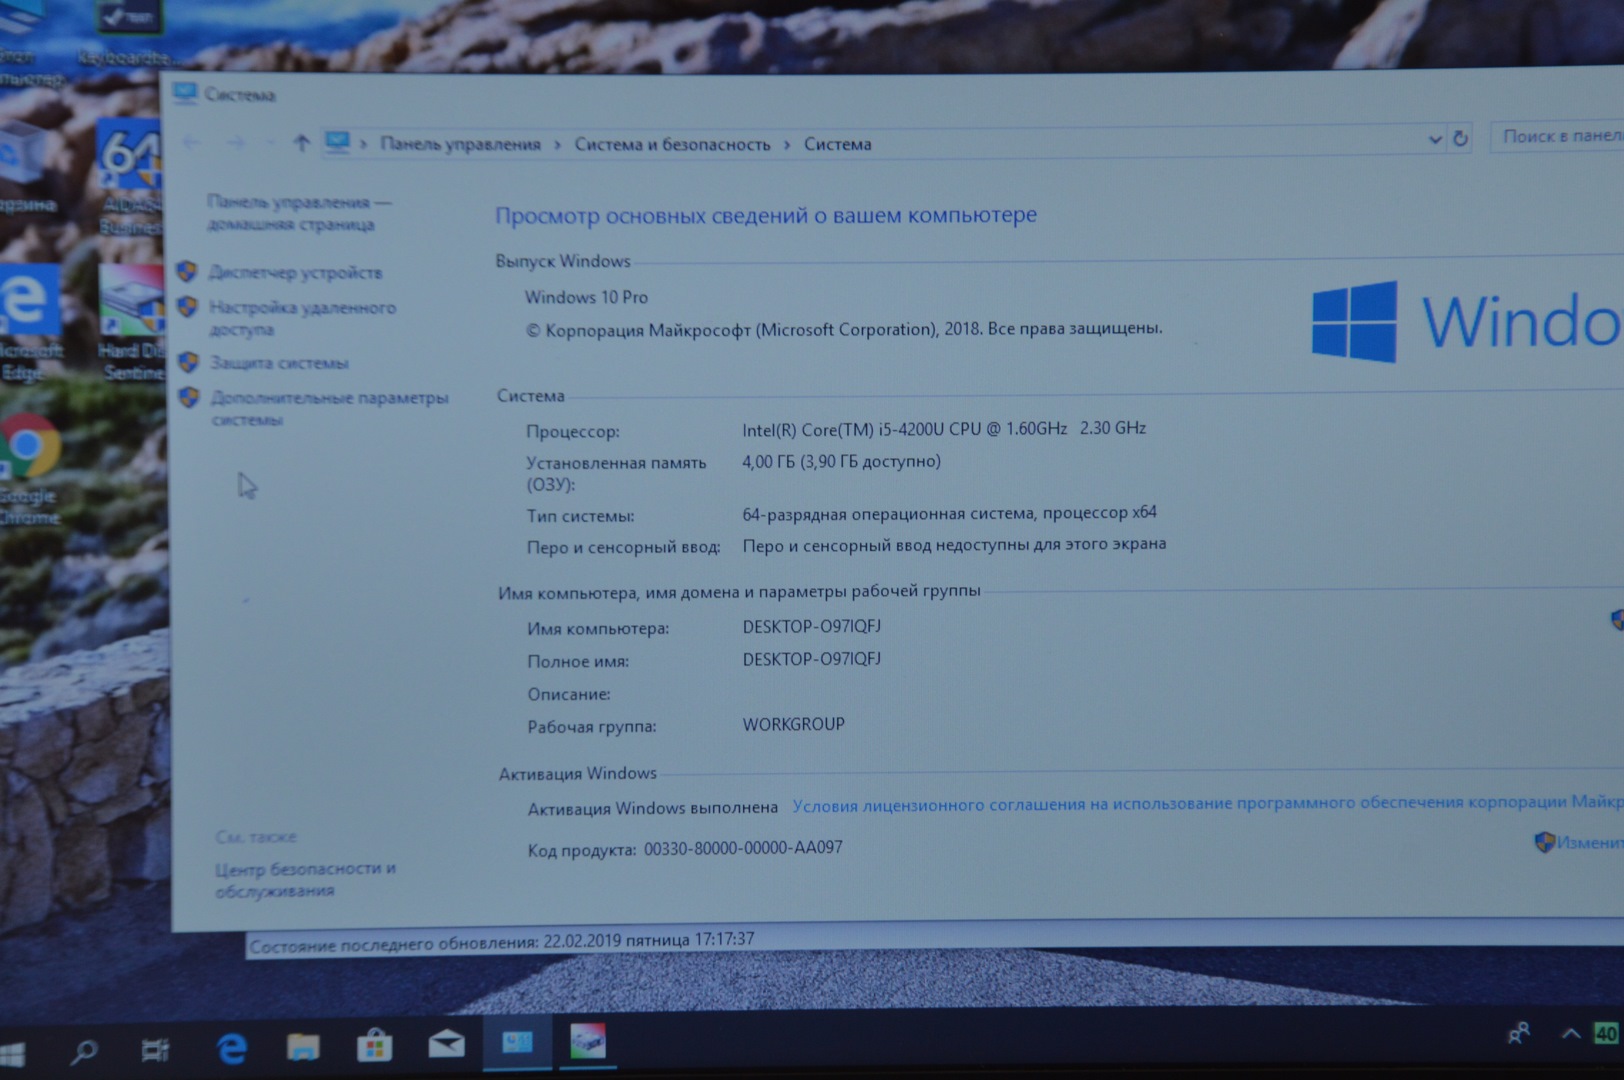Switch to Hard Disk Sentinel taskbar button

[588, 1042]
